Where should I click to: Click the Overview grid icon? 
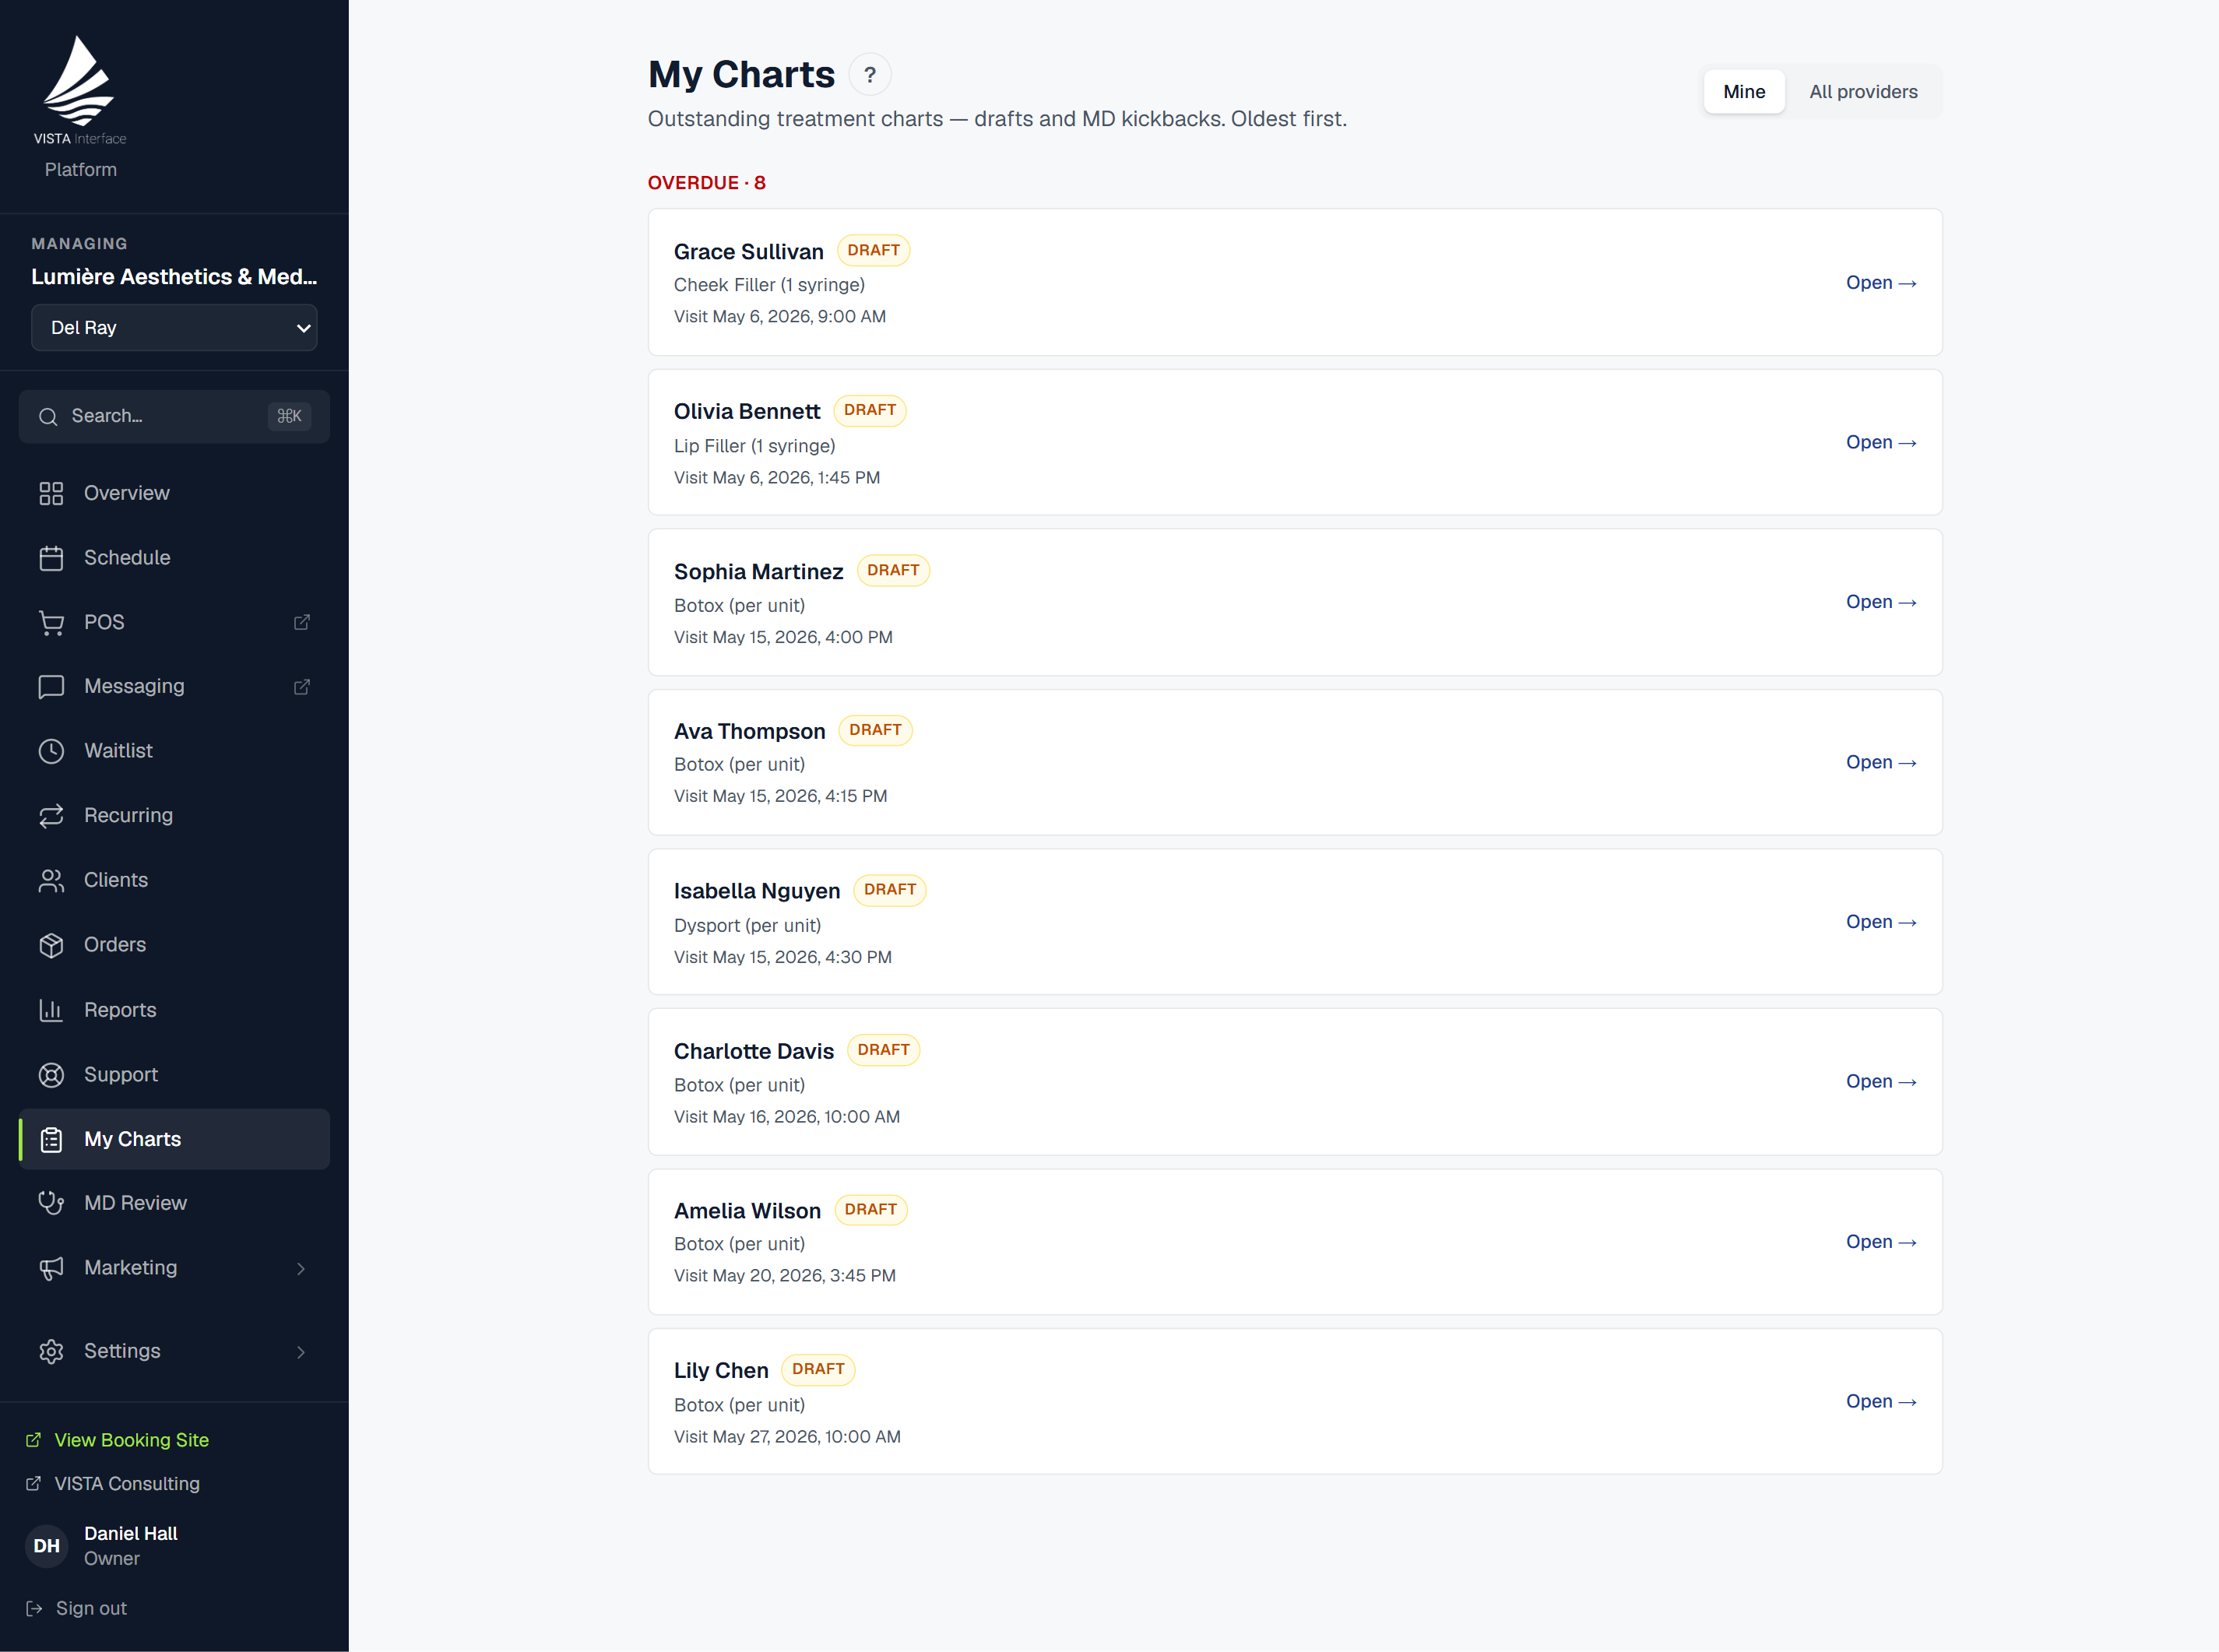(x=51, y=493)
